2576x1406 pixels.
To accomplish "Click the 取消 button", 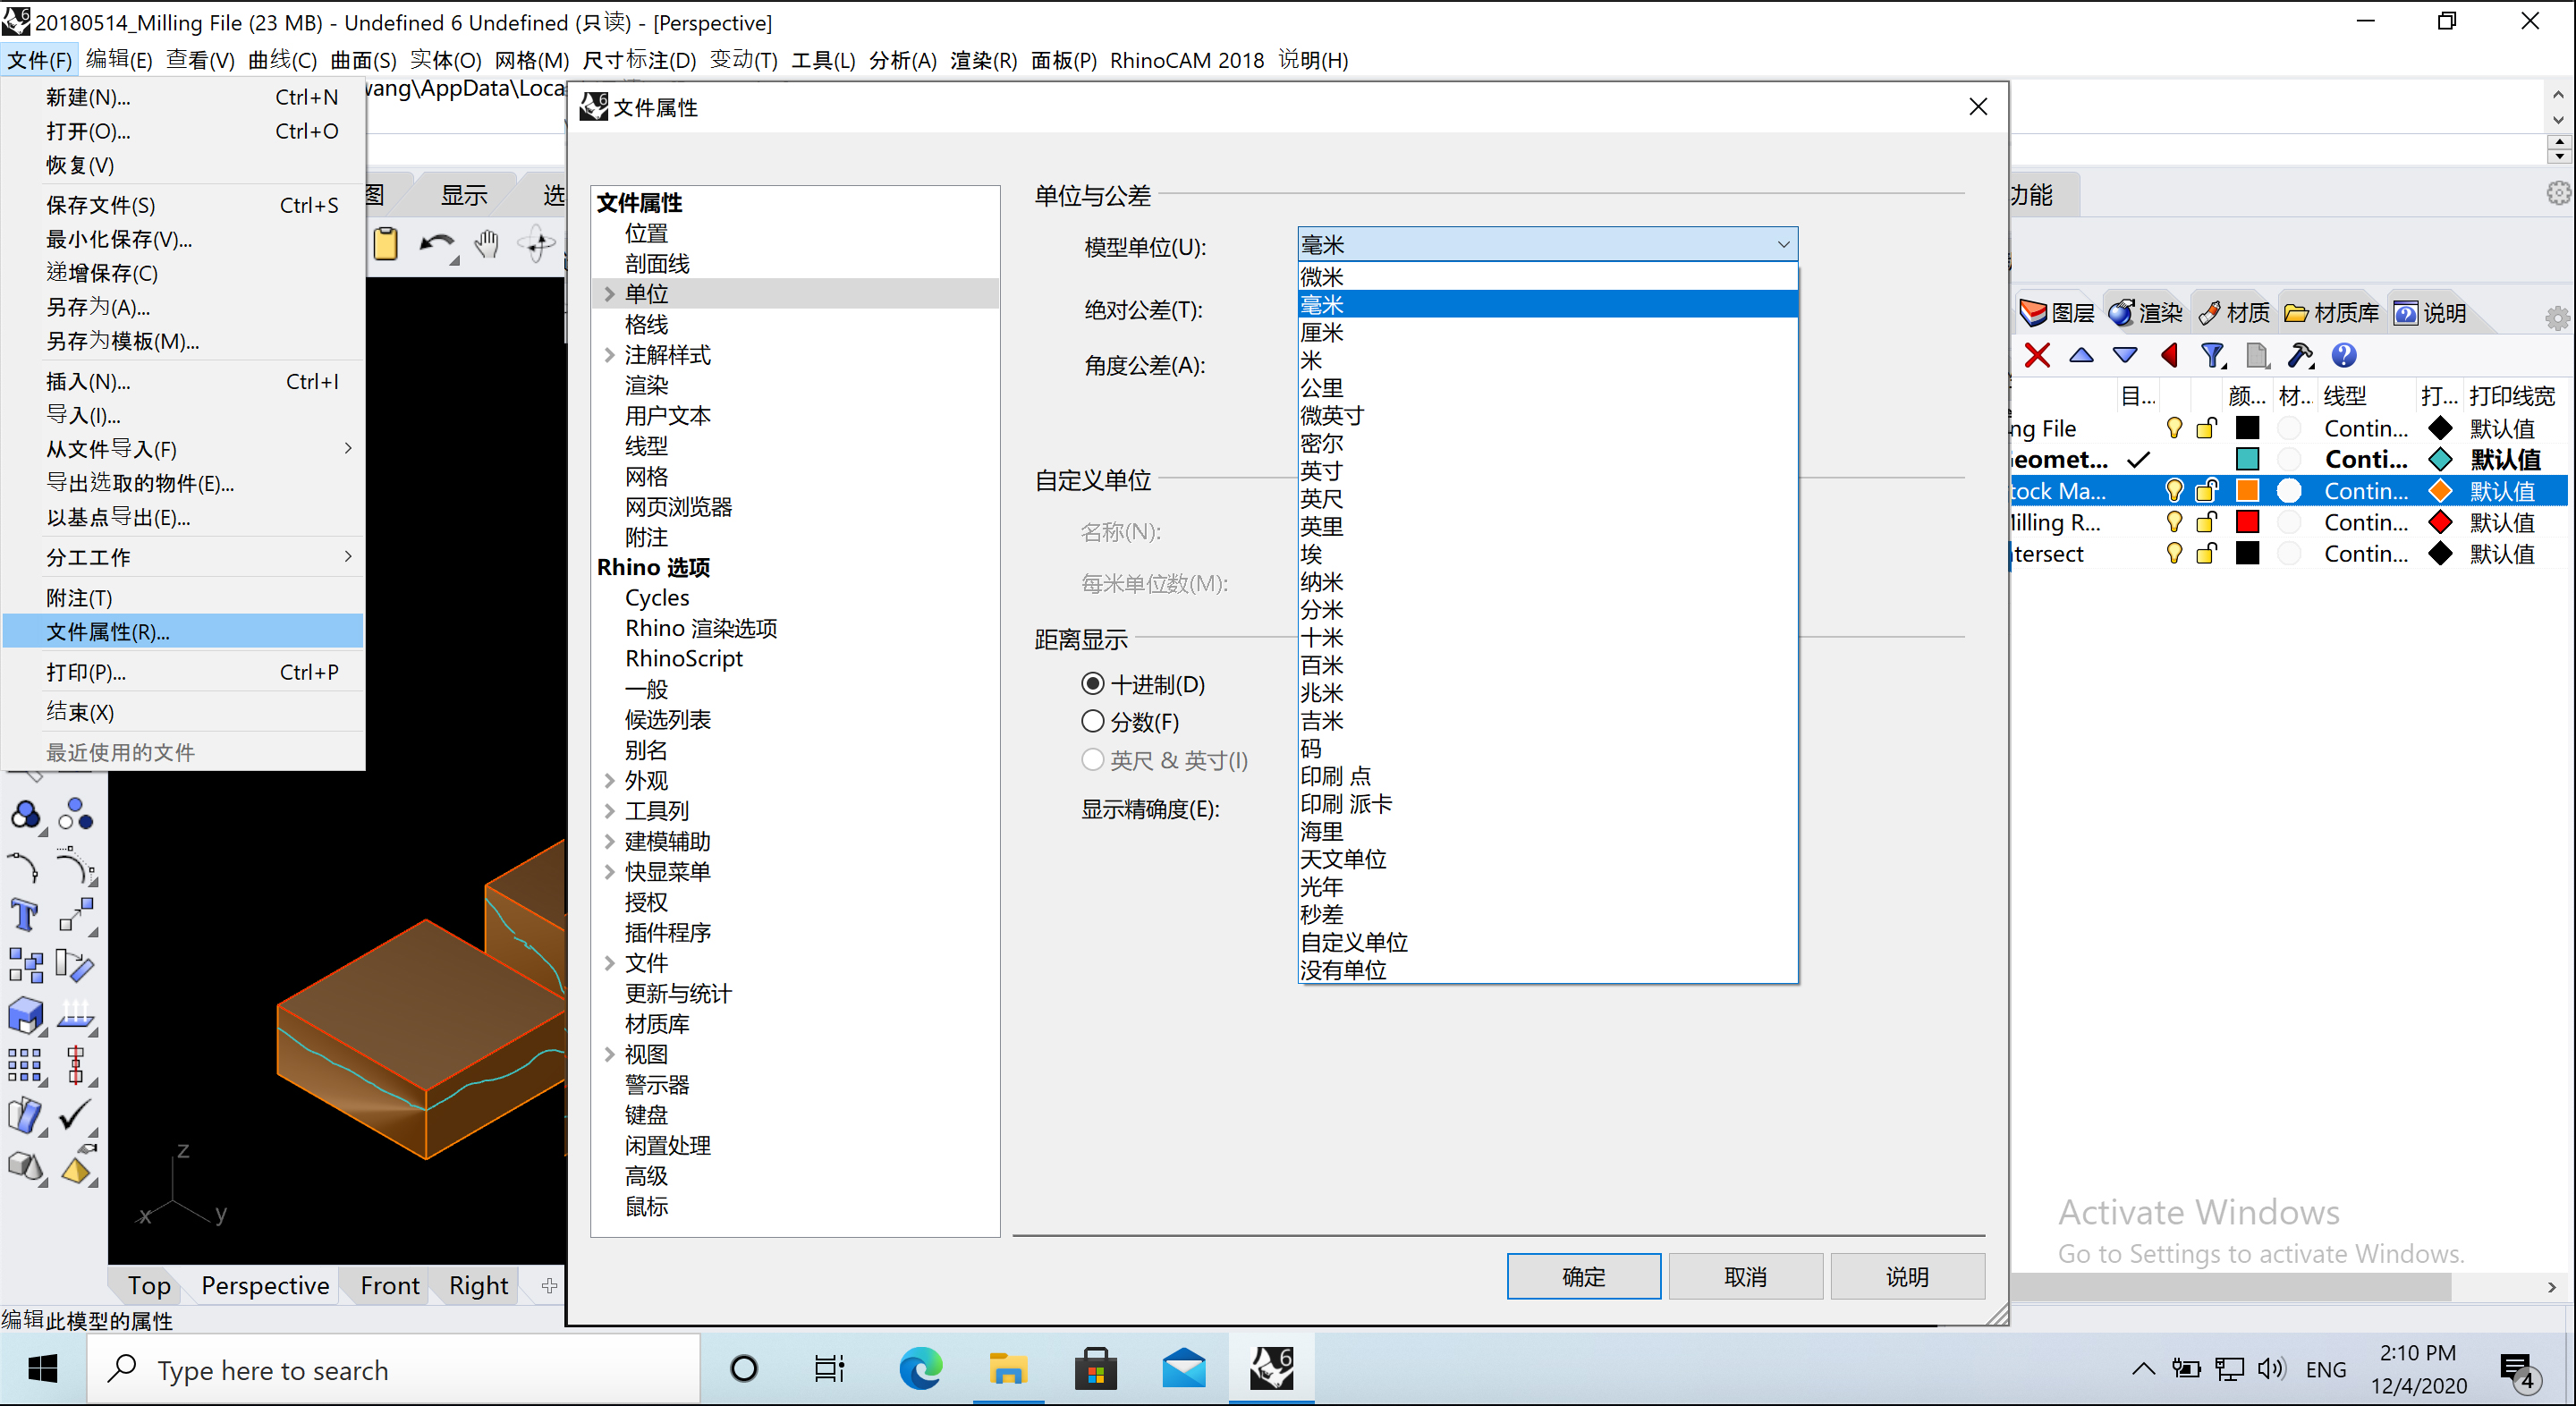I will pyautogui.click(x=1745, y=1276).
